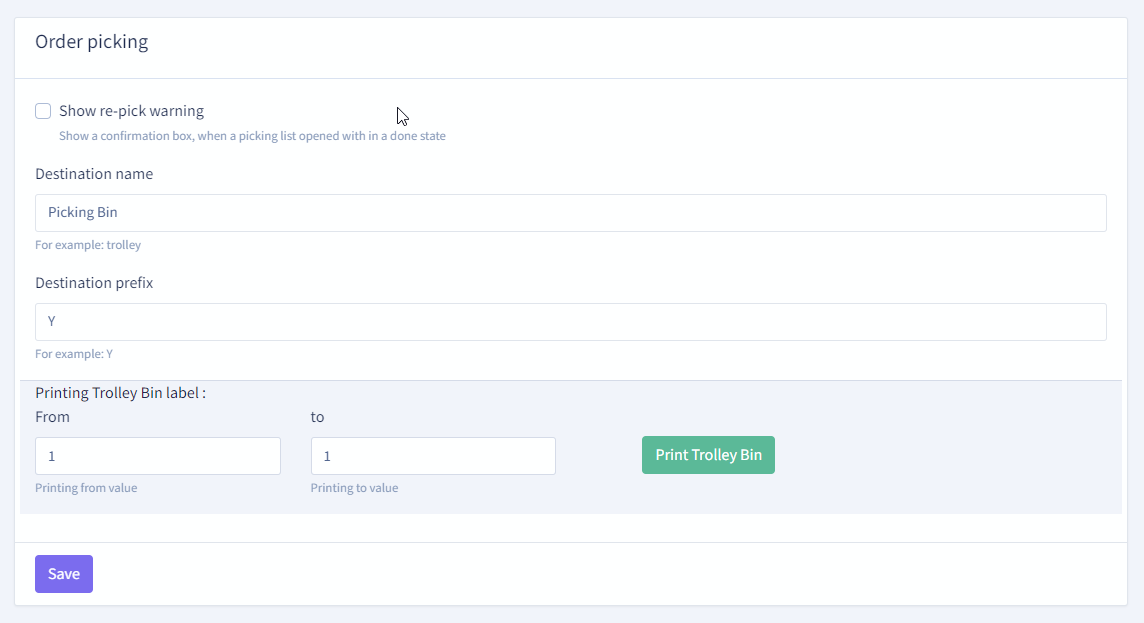Click the 'Destination name' field label

tap(94, 174)
